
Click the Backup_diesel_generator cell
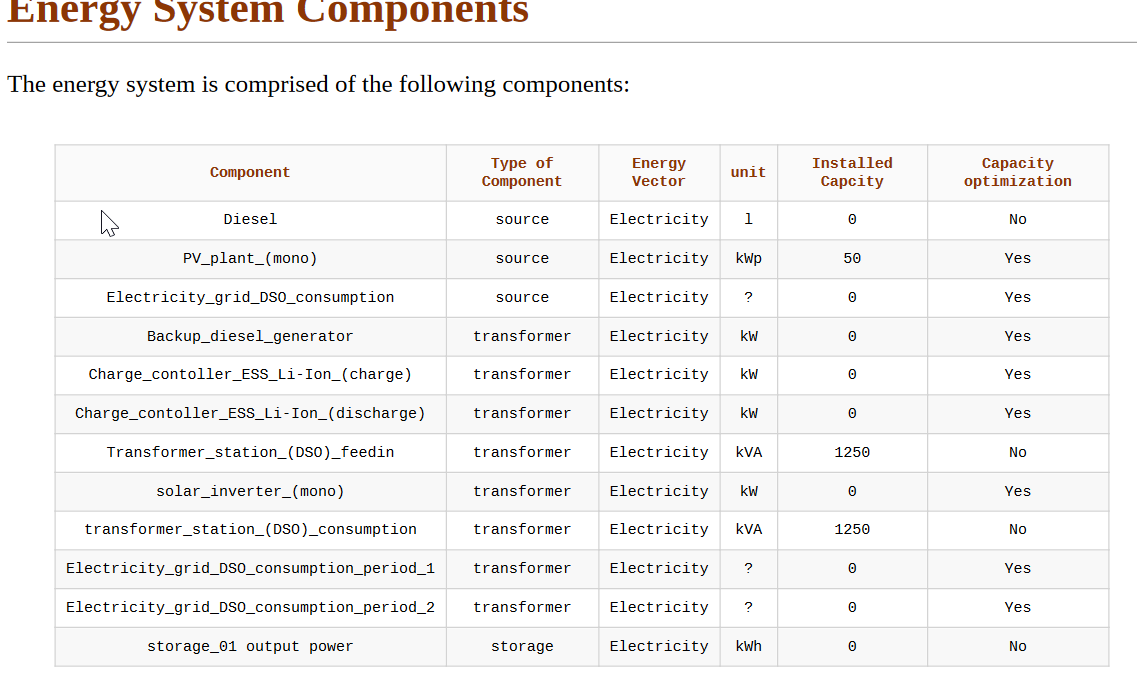[x=250, y=337]
